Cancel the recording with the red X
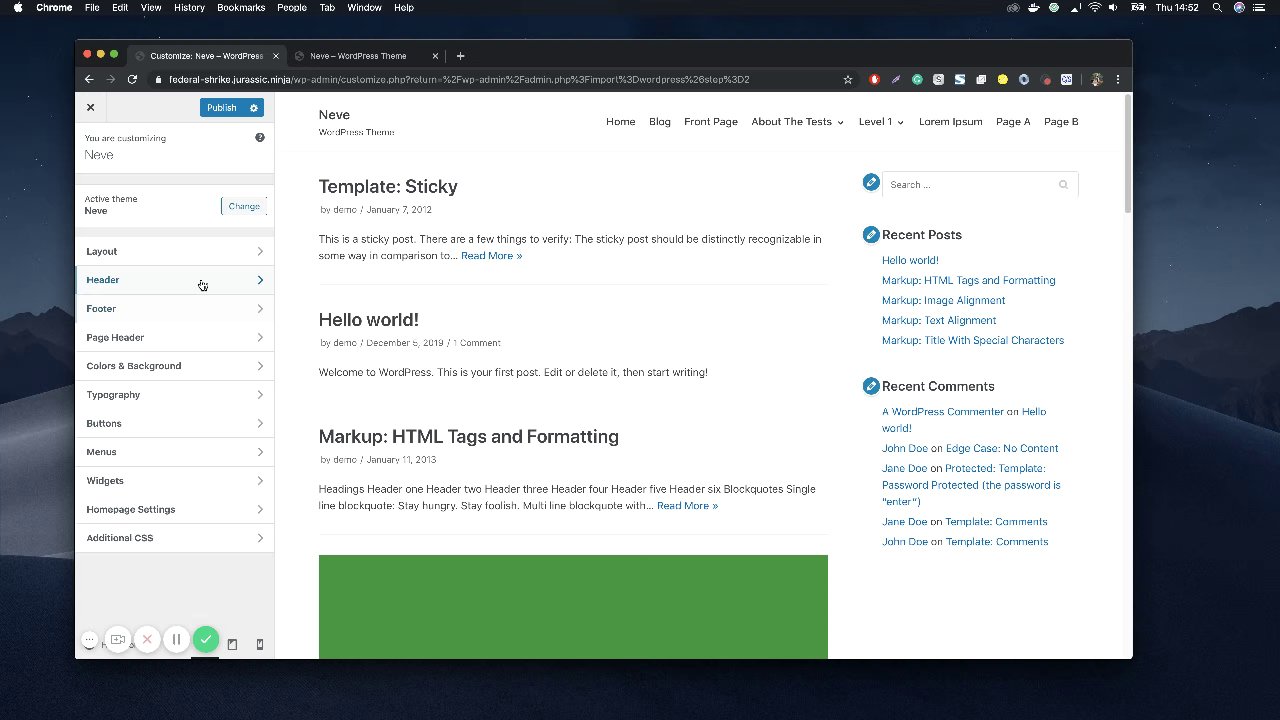Image resolution: width=1280 pixels, height=720 pixels. click(x=147, y=639)
